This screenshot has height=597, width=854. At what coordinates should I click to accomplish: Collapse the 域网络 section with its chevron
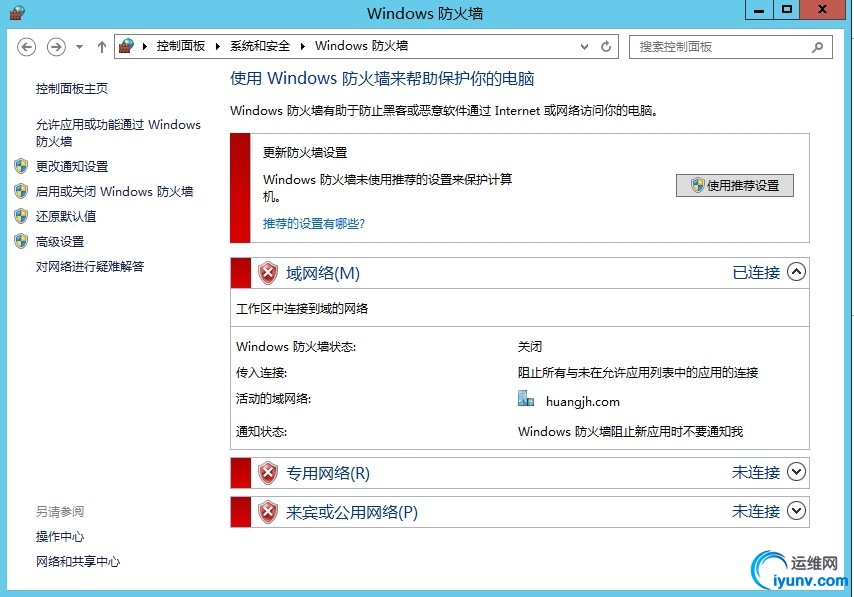coord(796,272)
